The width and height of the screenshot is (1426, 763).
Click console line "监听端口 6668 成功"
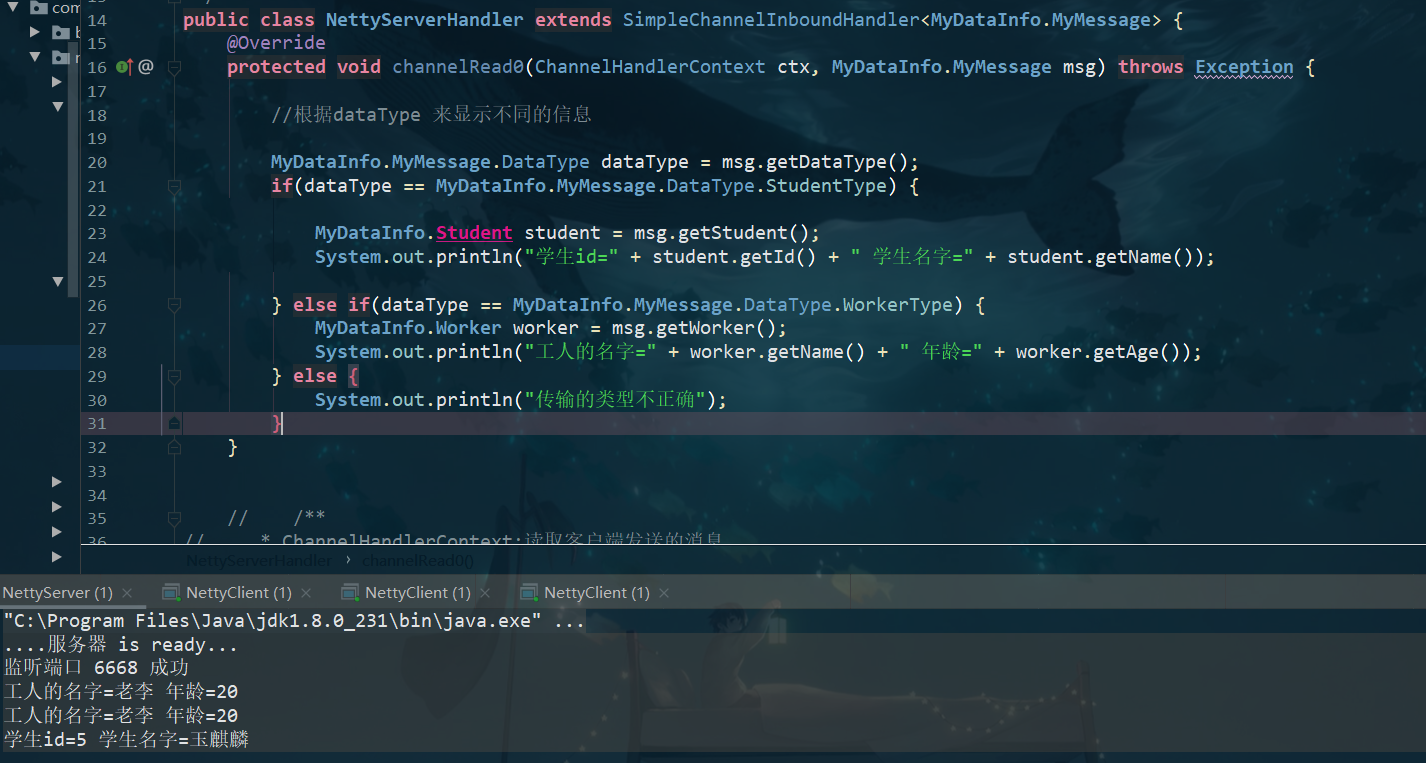(x=96, y=668)
